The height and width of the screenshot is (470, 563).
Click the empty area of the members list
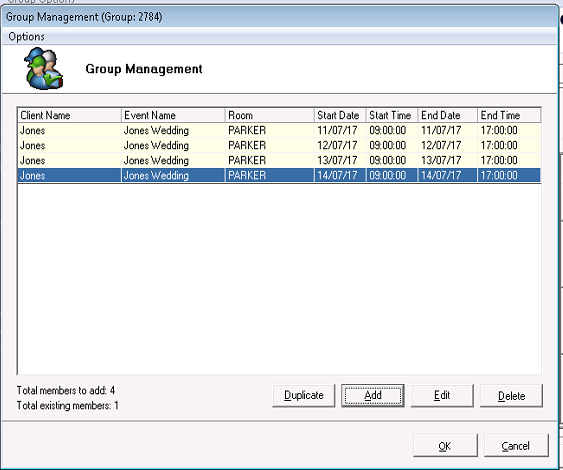click(279, 278)
